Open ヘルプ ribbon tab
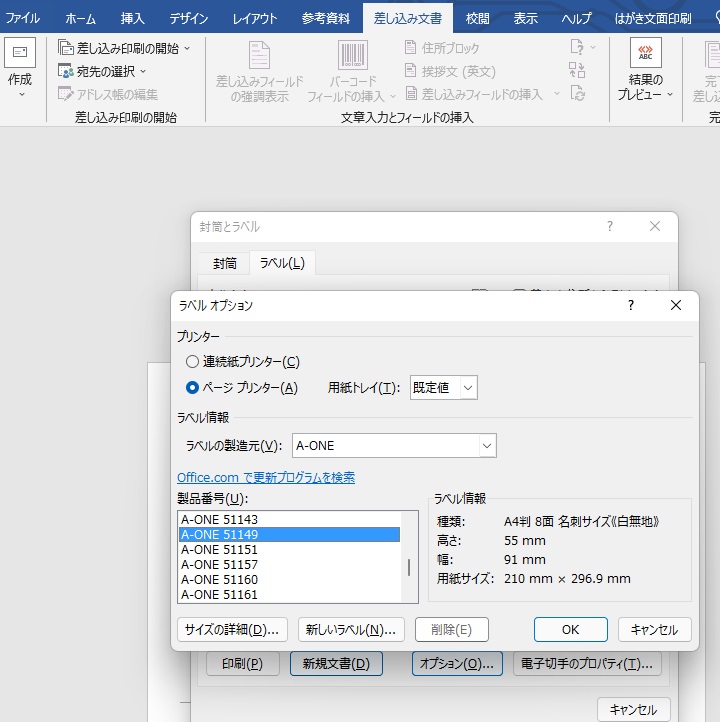 (x=576, y=18)
